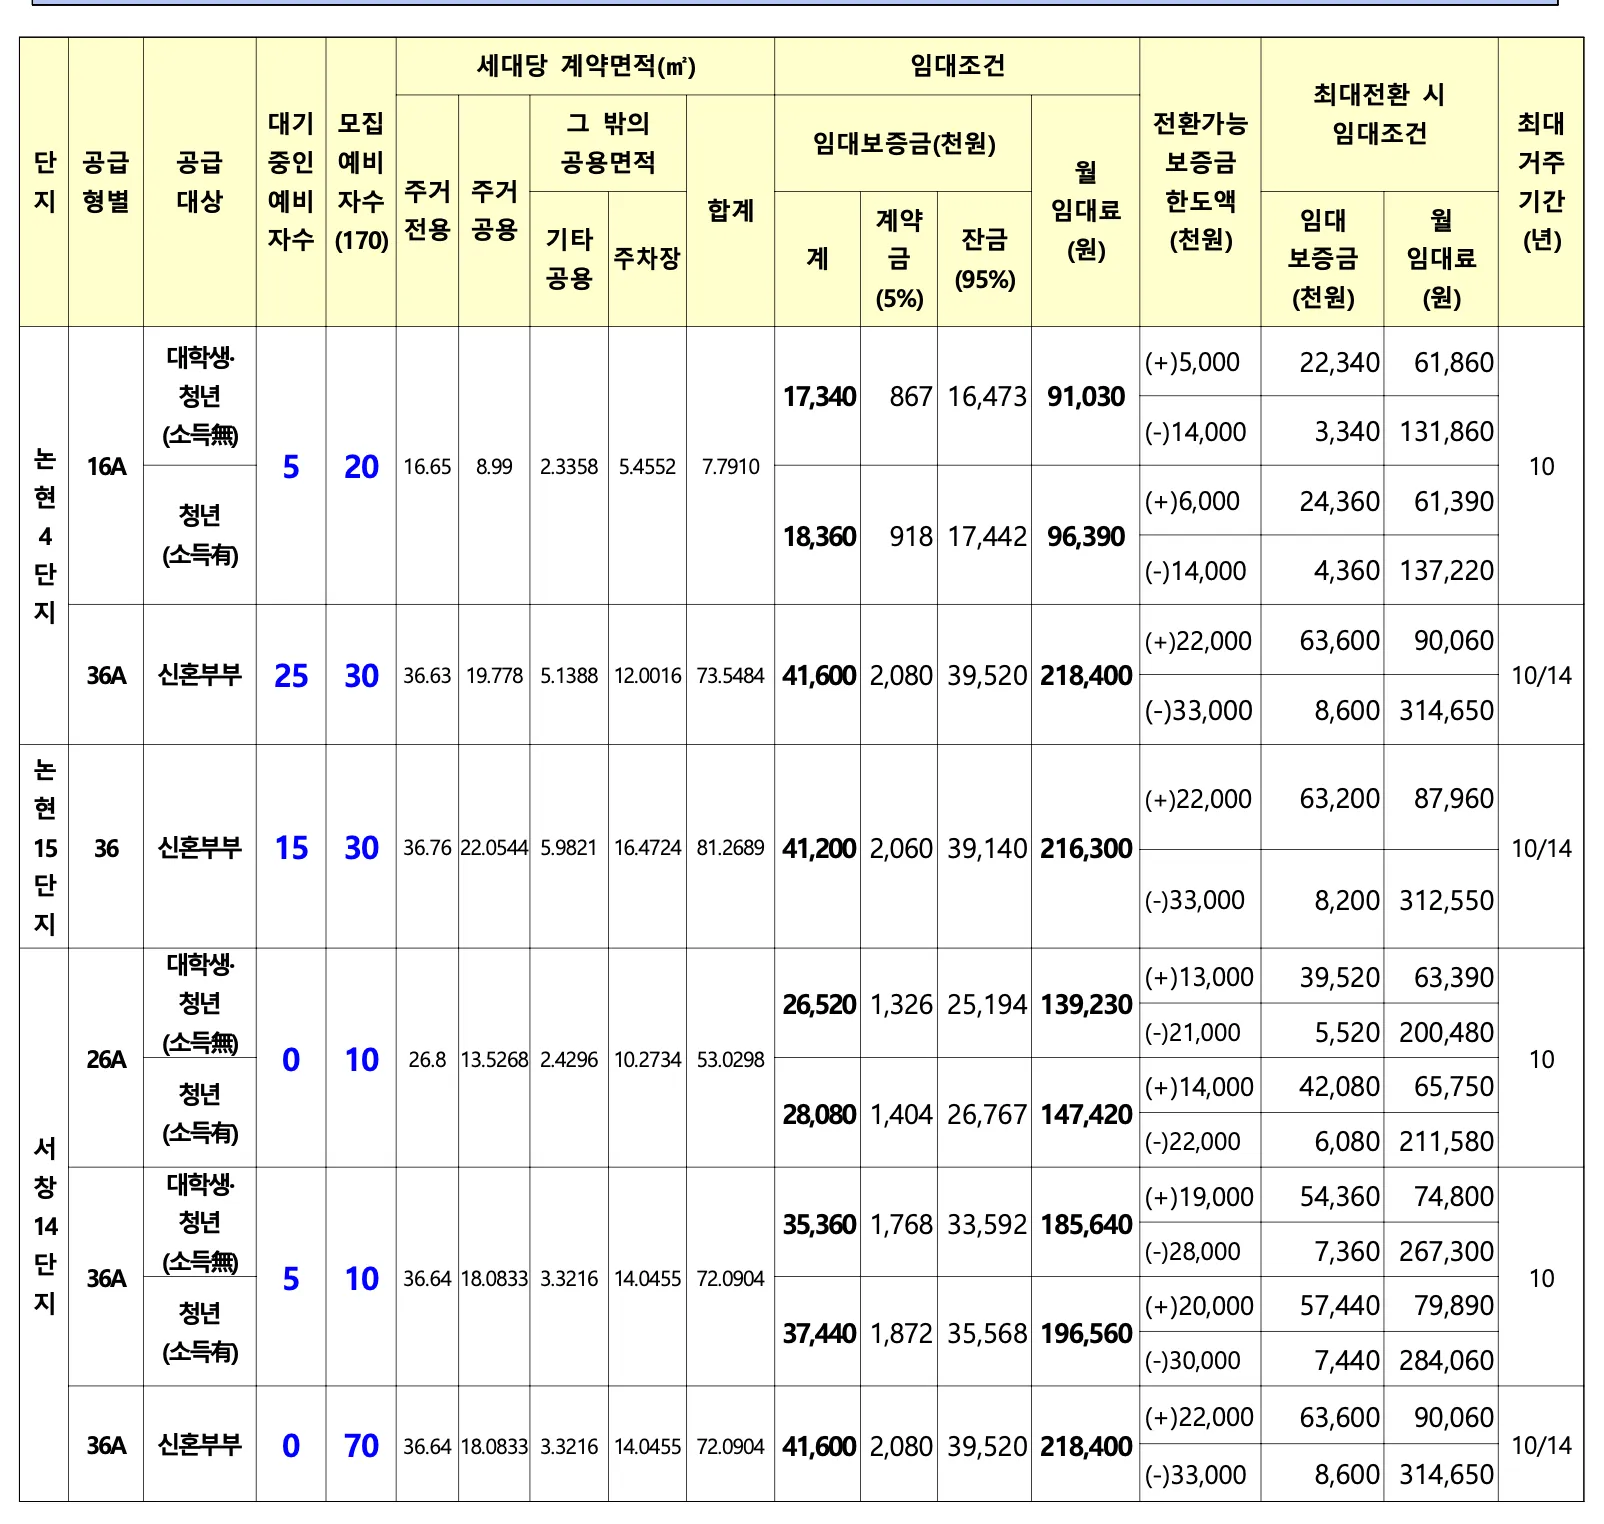Screen dimensions: 1604x1524
Task: Select the blue waiting count 25
Action: [x=290, y=676]
